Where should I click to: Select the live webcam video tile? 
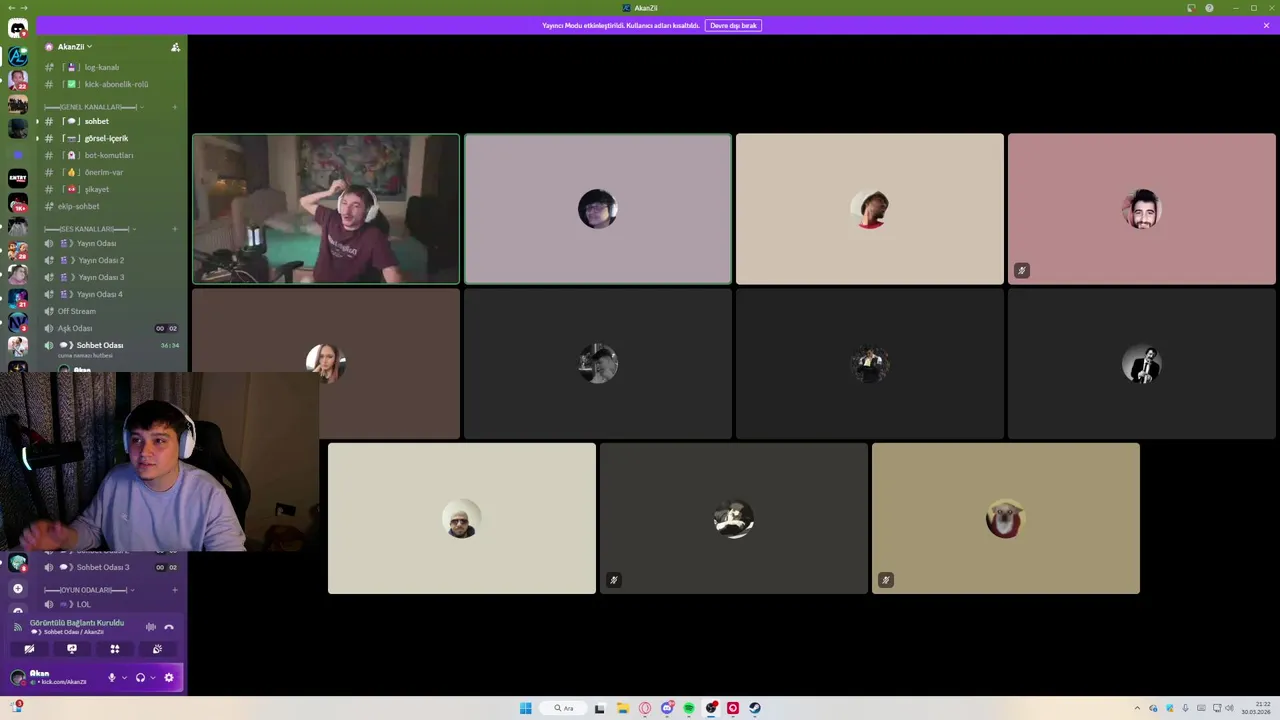(326, 209)
